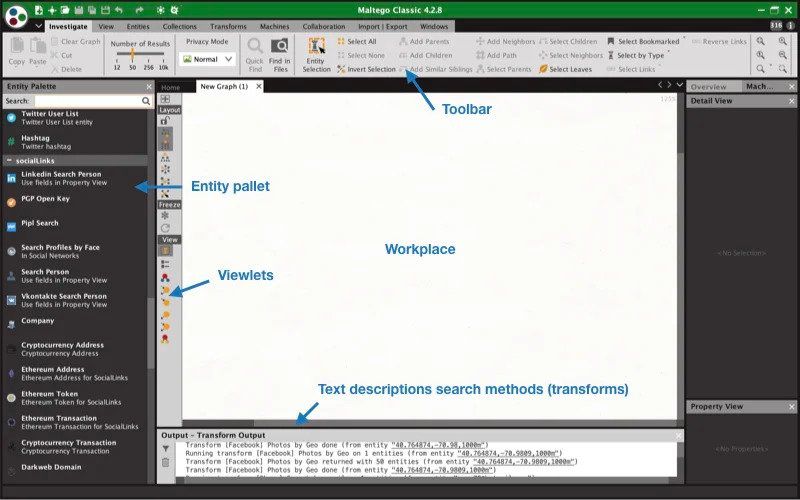Click Select by Type in toolbar
The image size is (800, 500).
click(x=636, y=55)
